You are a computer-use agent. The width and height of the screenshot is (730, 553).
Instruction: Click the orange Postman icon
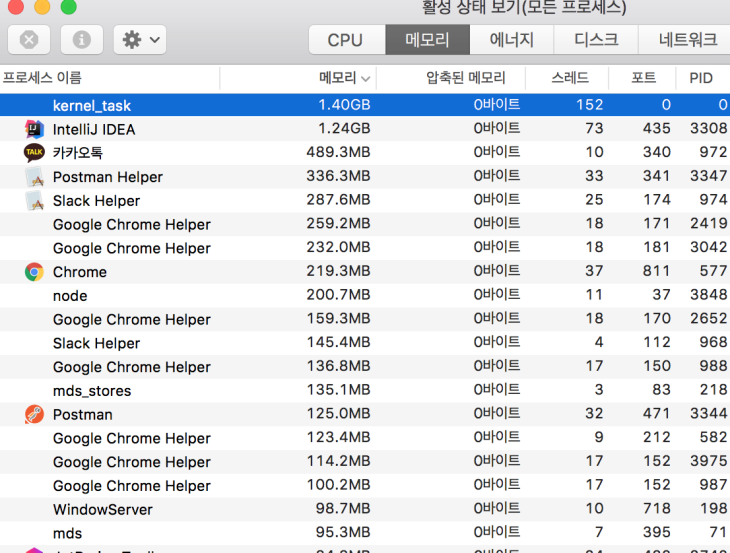click(34, 414)
